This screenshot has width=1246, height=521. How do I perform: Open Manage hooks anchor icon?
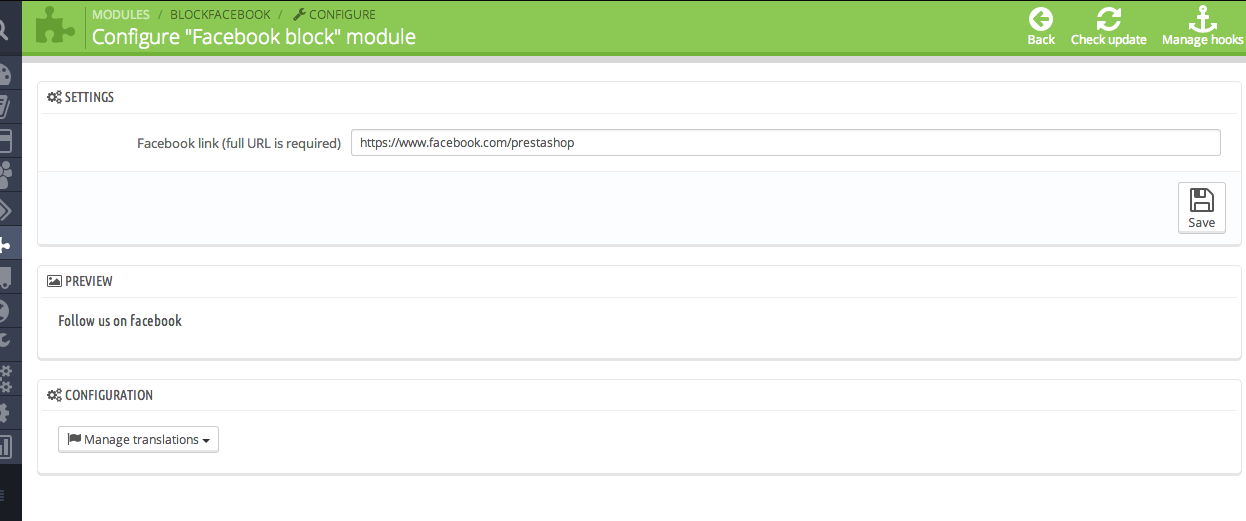click(x=1201, y=19)
